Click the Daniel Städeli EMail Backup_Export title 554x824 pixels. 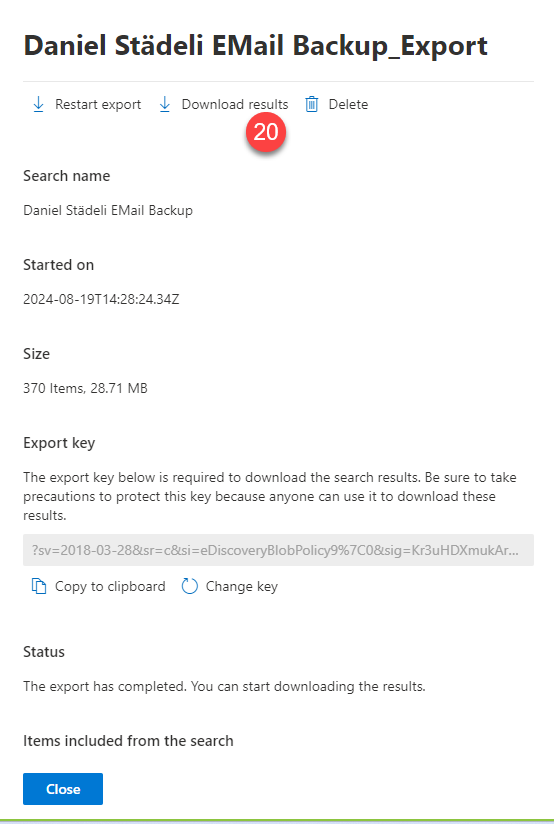click(255, 46)
